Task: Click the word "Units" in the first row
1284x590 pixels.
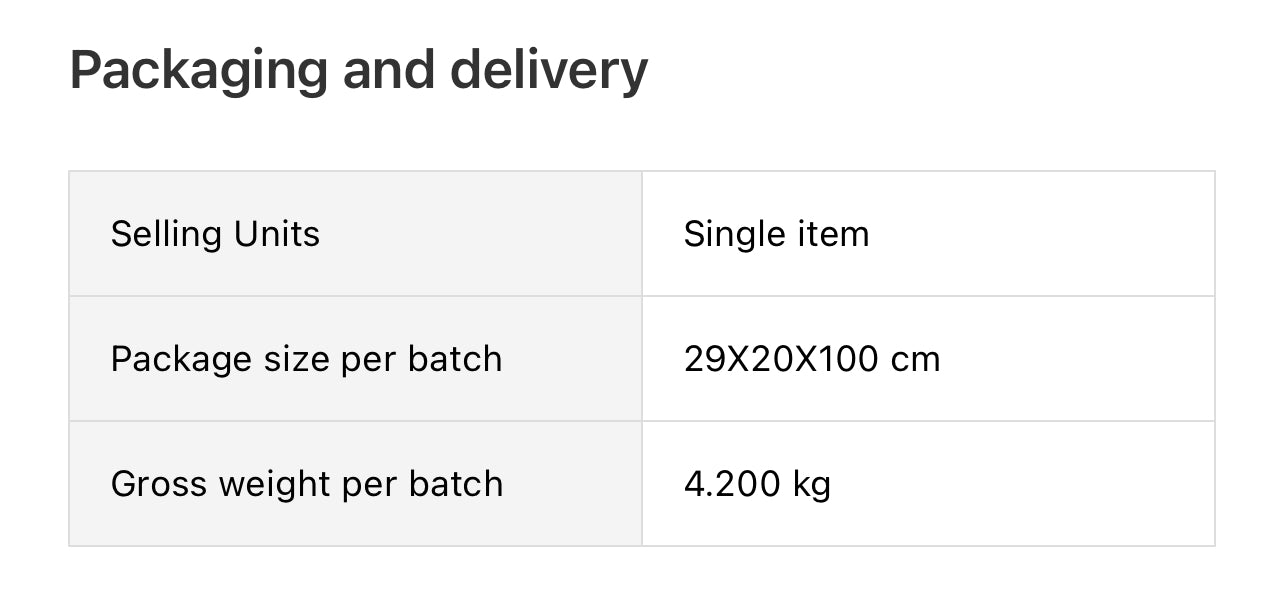Action: click(277, 234)
